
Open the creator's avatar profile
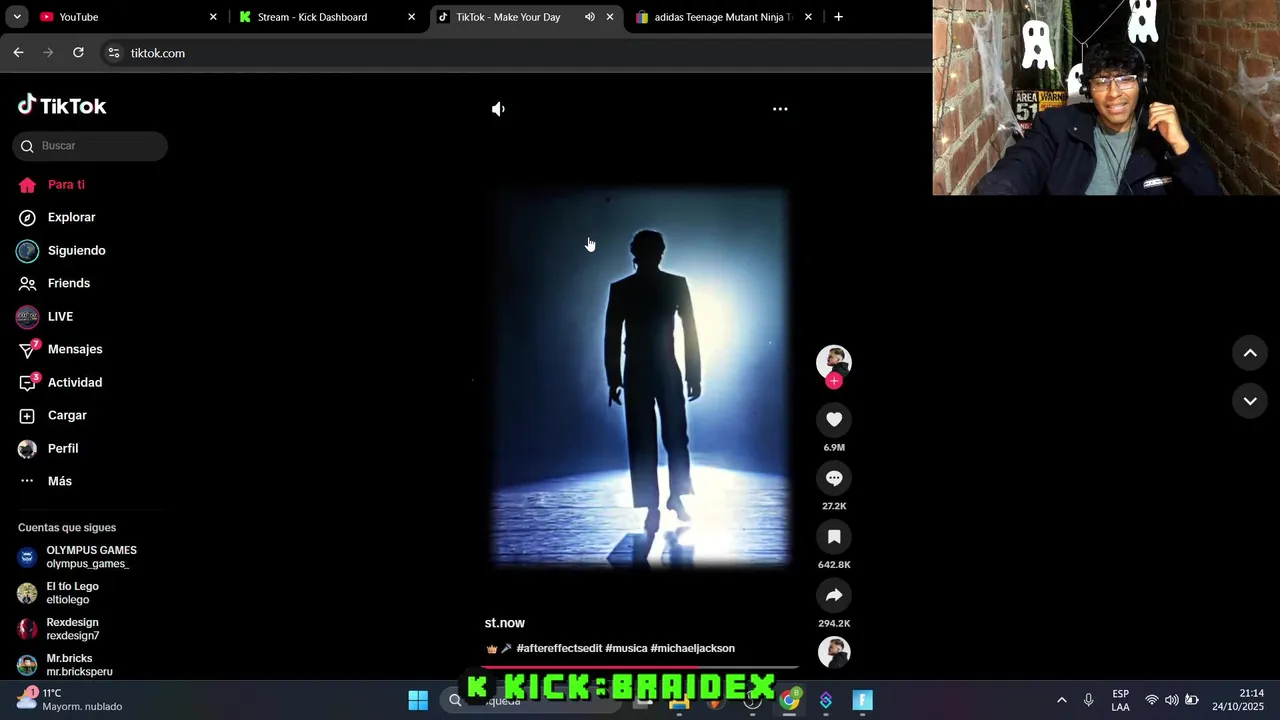pos(834,361)
